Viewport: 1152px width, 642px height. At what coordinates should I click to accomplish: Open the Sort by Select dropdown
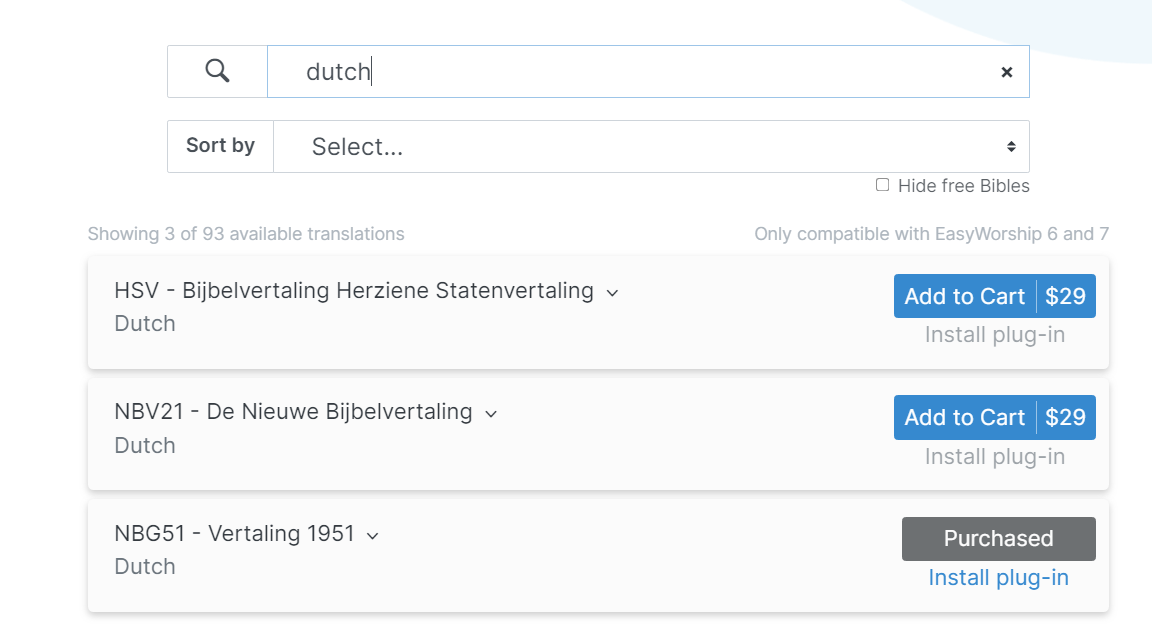650,147
